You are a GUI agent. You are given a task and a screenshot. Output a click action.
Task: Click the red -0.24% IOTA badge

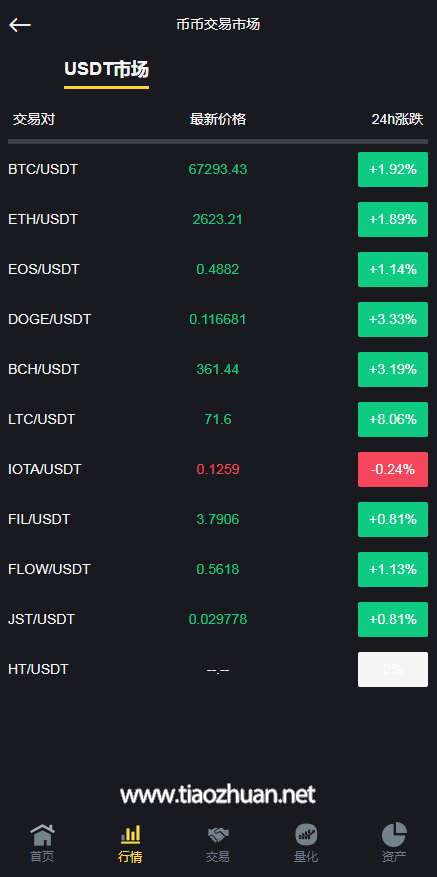coord(393,469)
